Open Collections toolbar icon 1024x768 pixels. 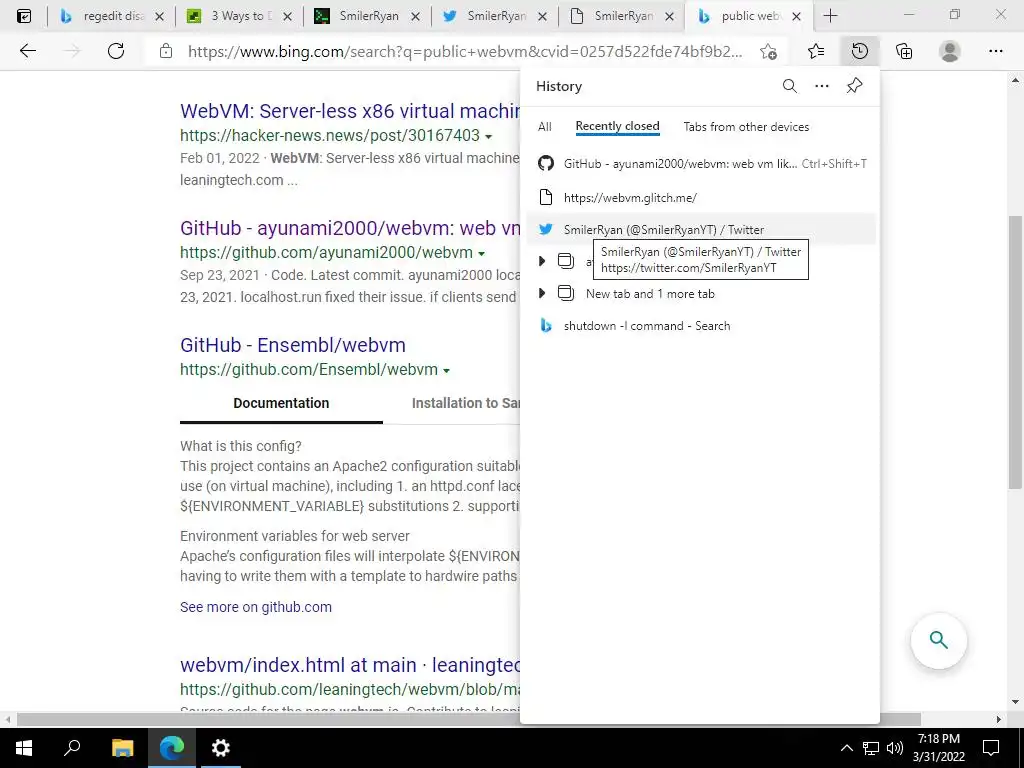[904, 51]
